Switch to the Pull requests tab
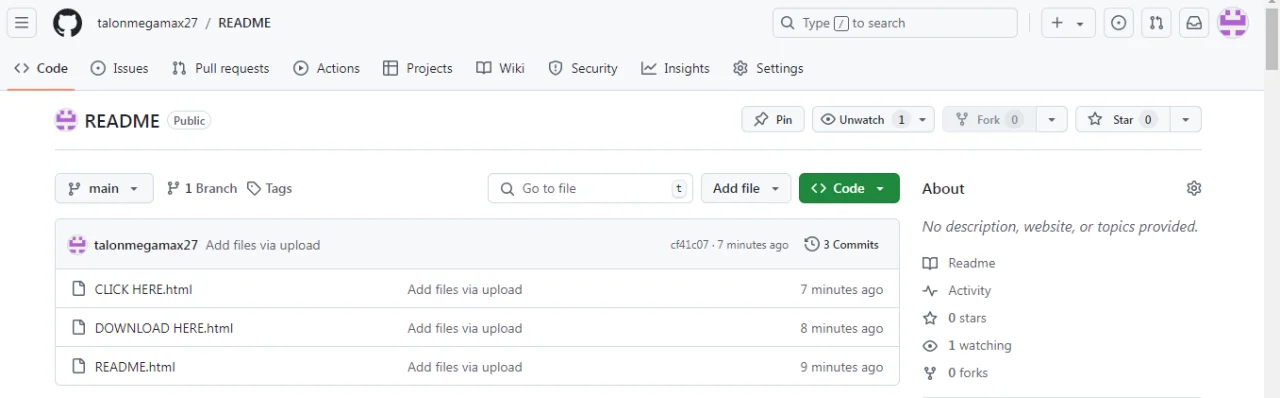This screenshot has width=1280, height=398. [220, 68]
